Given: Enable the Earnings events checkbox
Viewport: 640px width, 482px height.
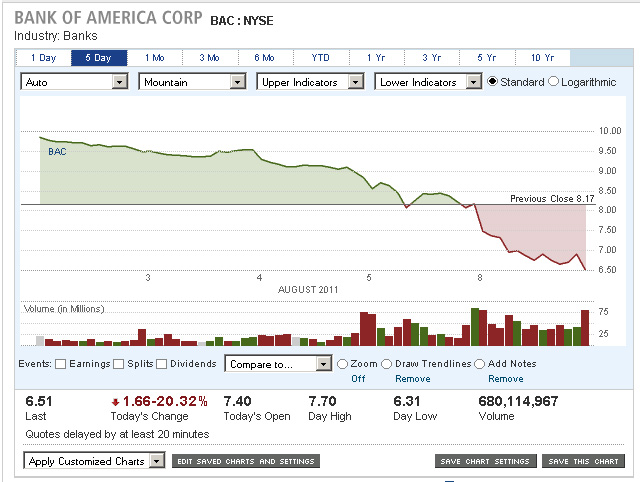Looking at the screenshot, I should (60, 364).
